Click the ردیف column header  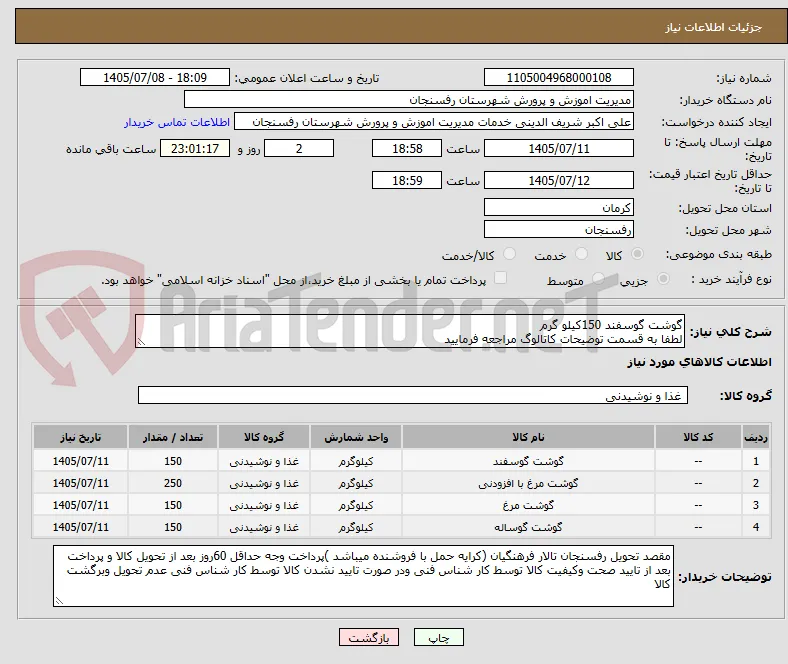tap(755, 437)
